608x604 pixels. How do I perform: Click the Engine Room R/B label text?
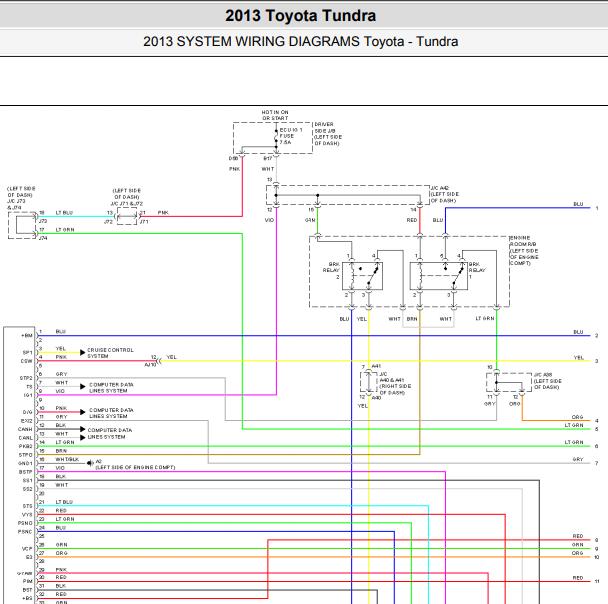[x=524, y=250]
